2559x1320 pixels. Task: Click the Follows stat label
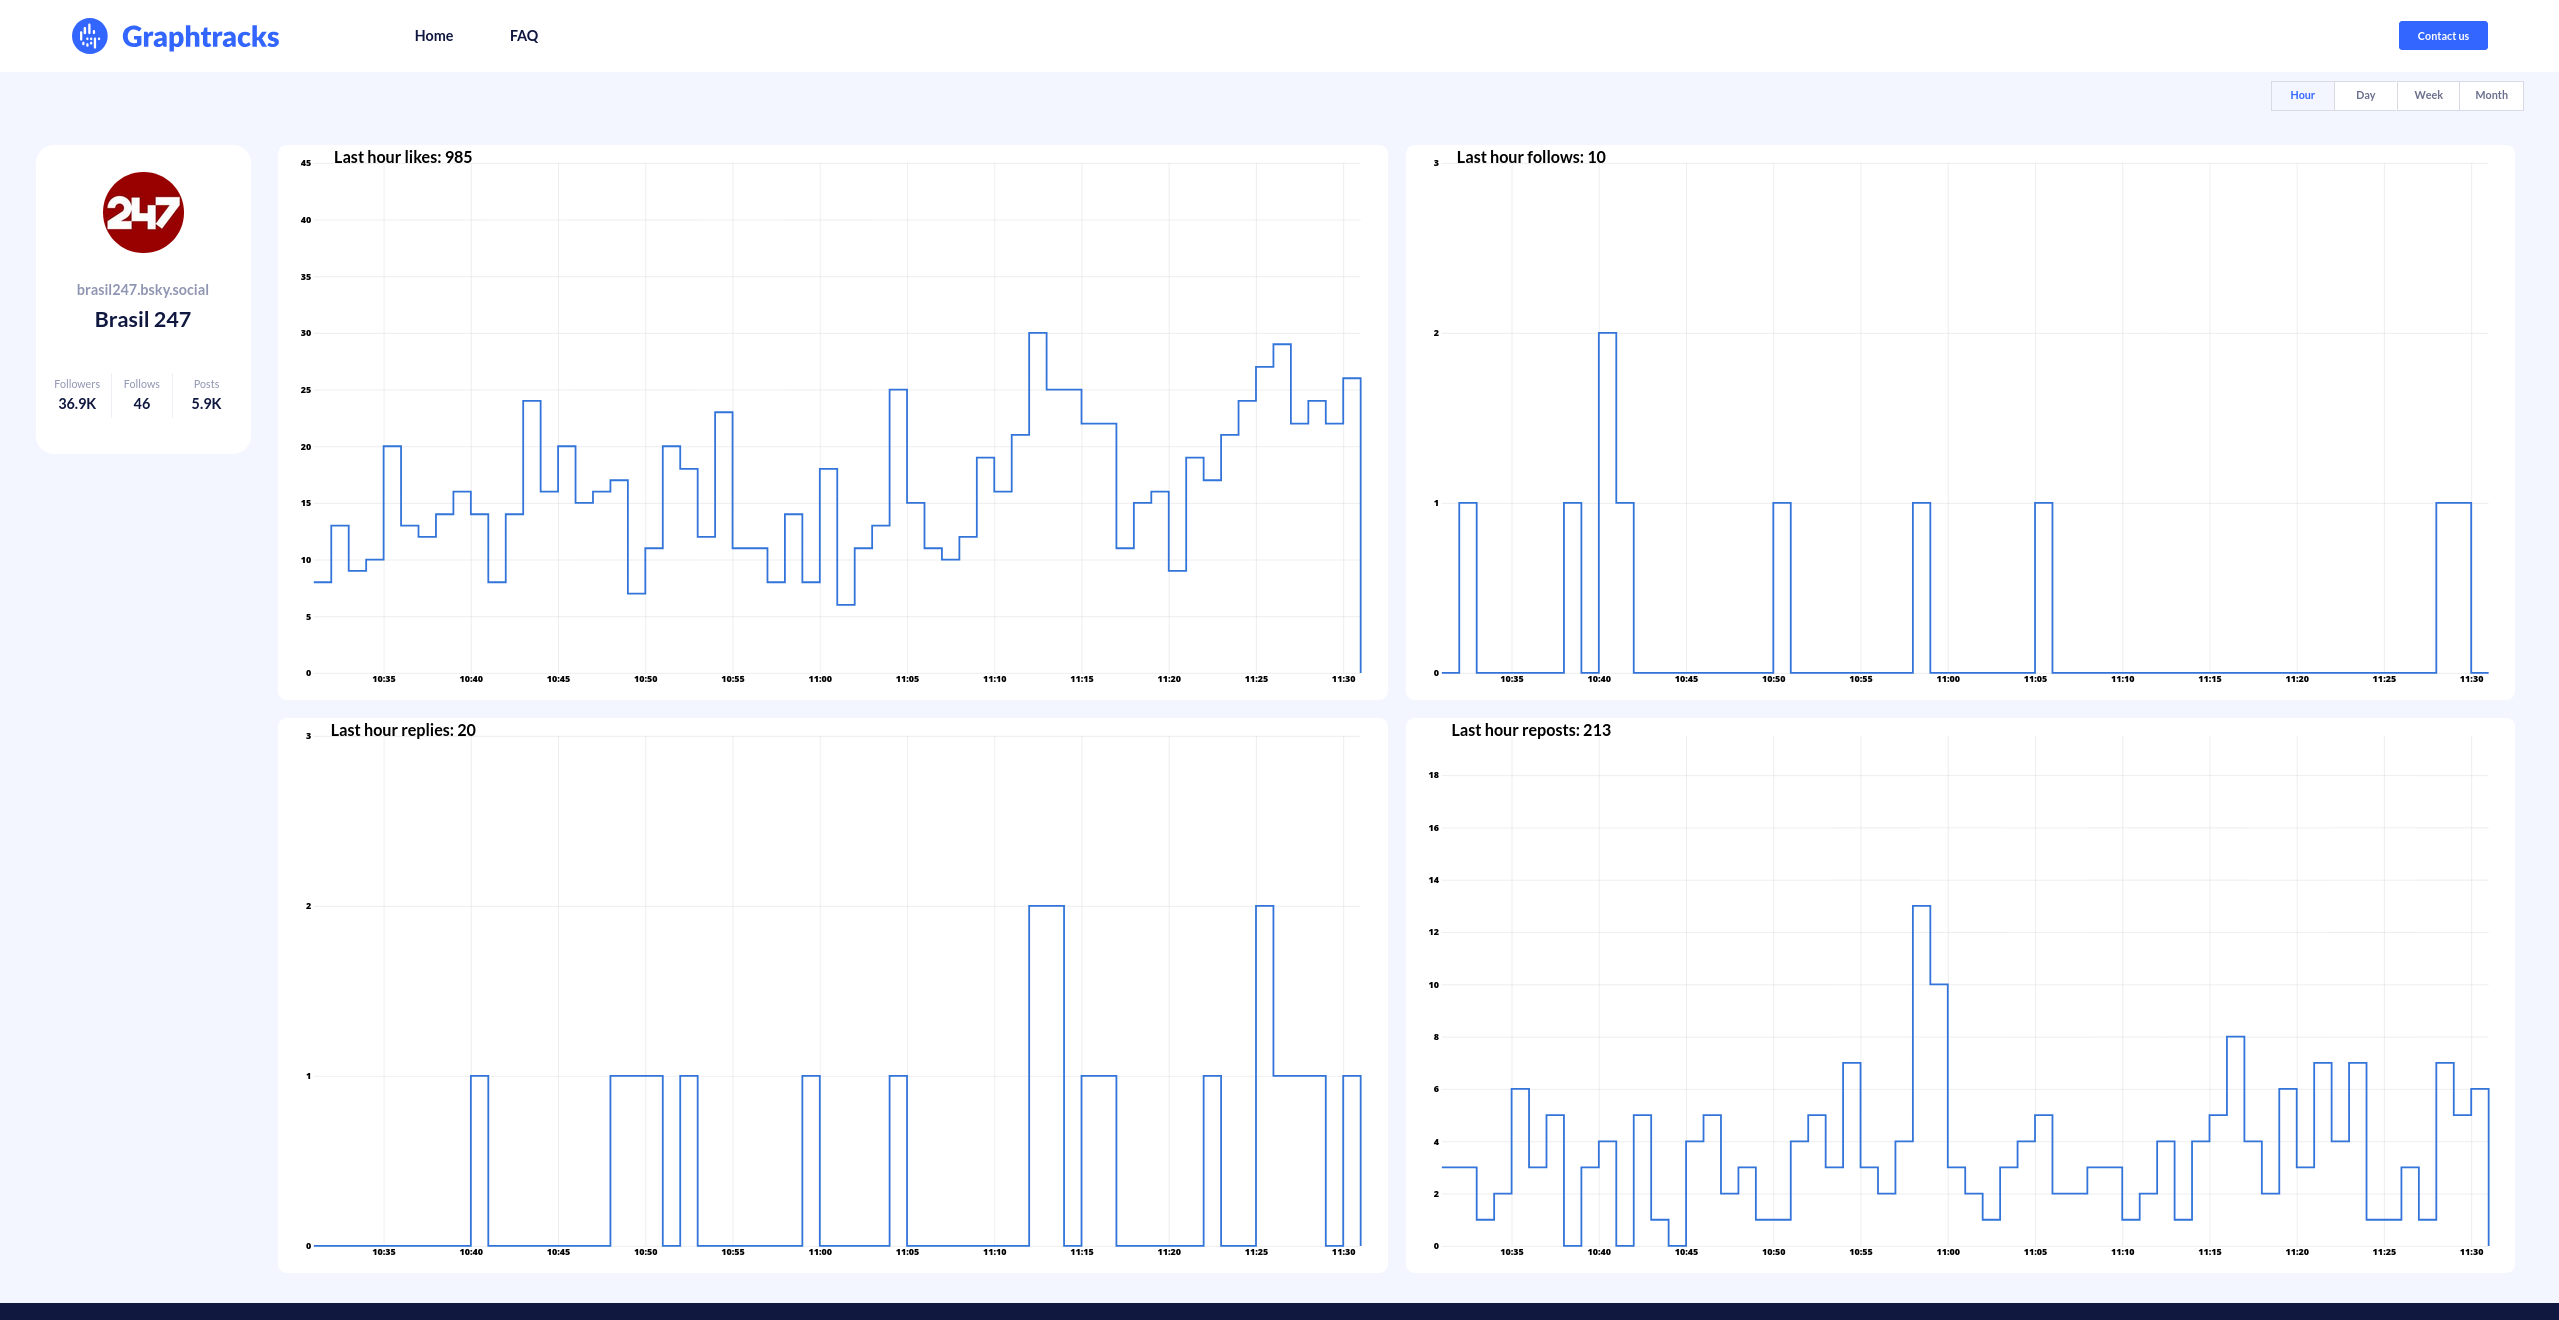141,383
